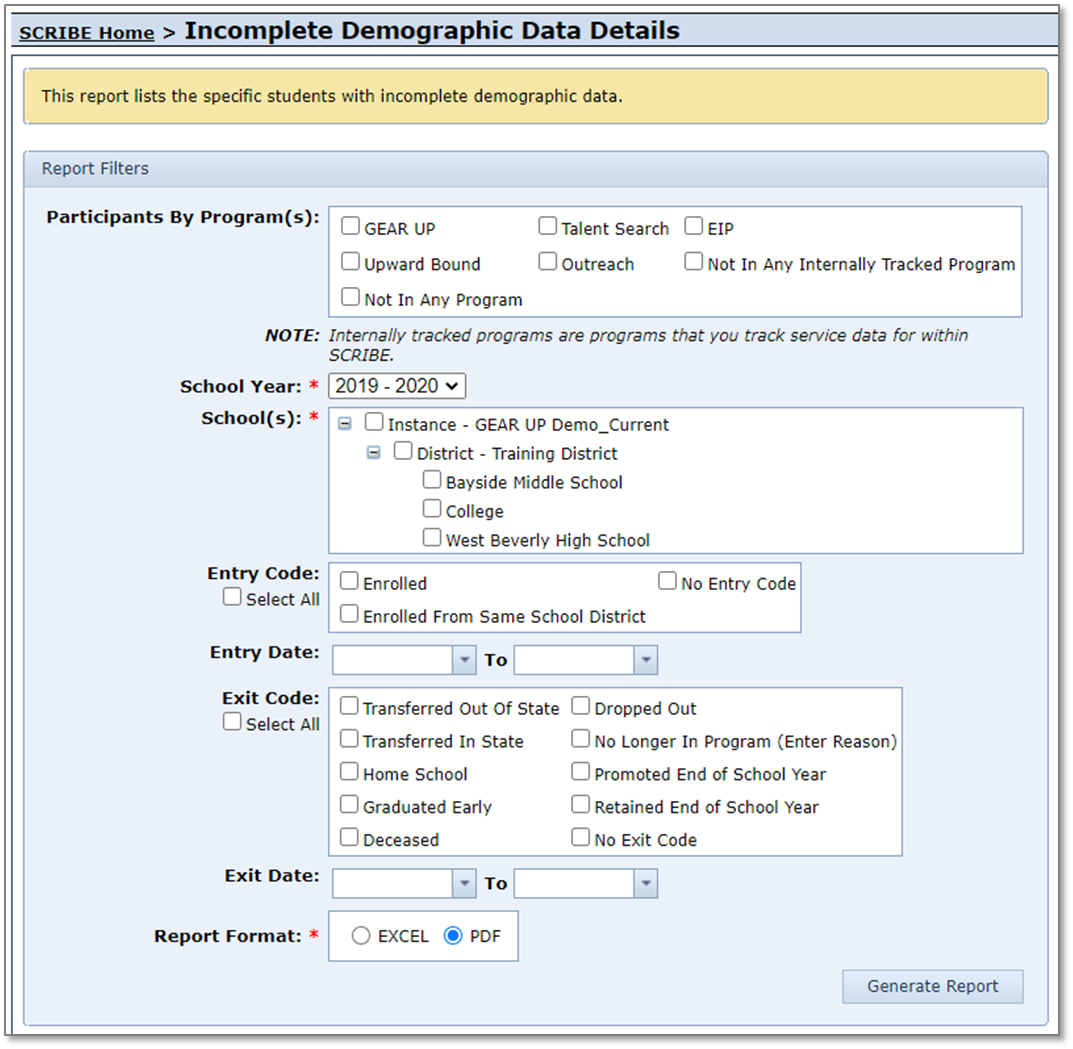Image resolution: width=1073 pixels, height=1049 pixels.
Task: Check No Longer In Program (Enter Reason)
Action: tap(580, 738)
